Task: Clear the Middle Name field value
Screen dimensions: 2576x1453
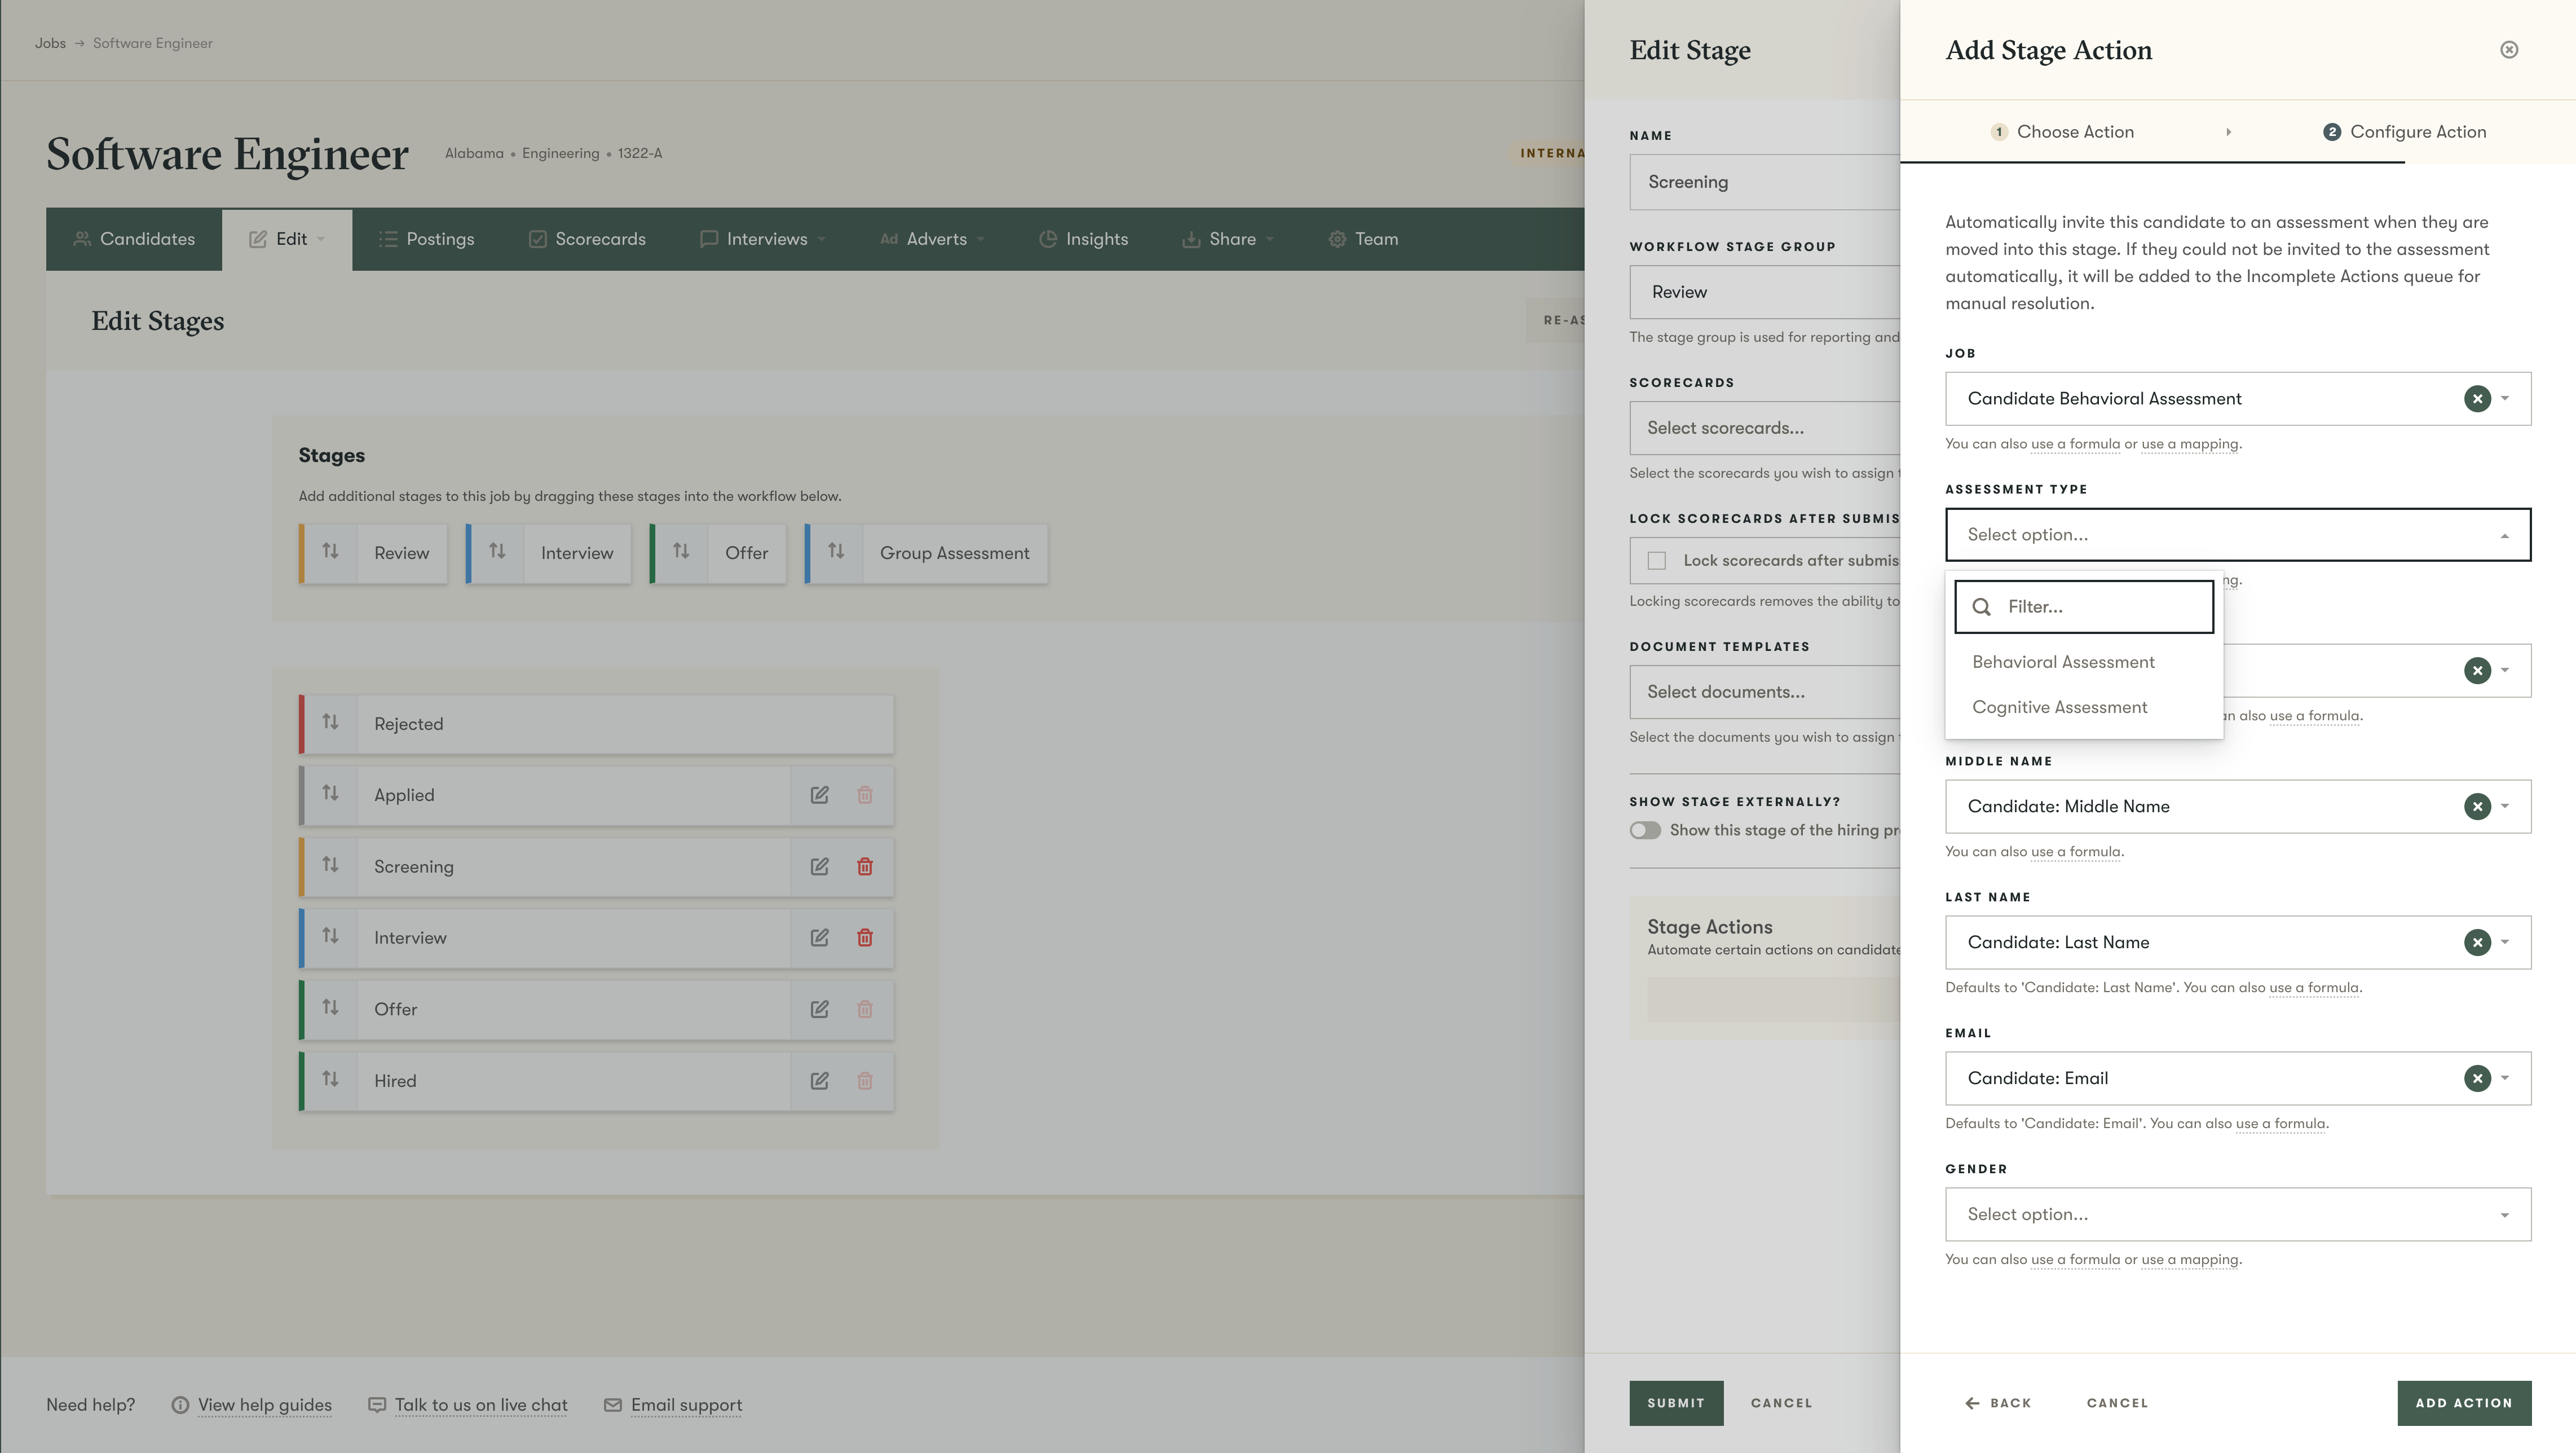Action: point(2476,806)
